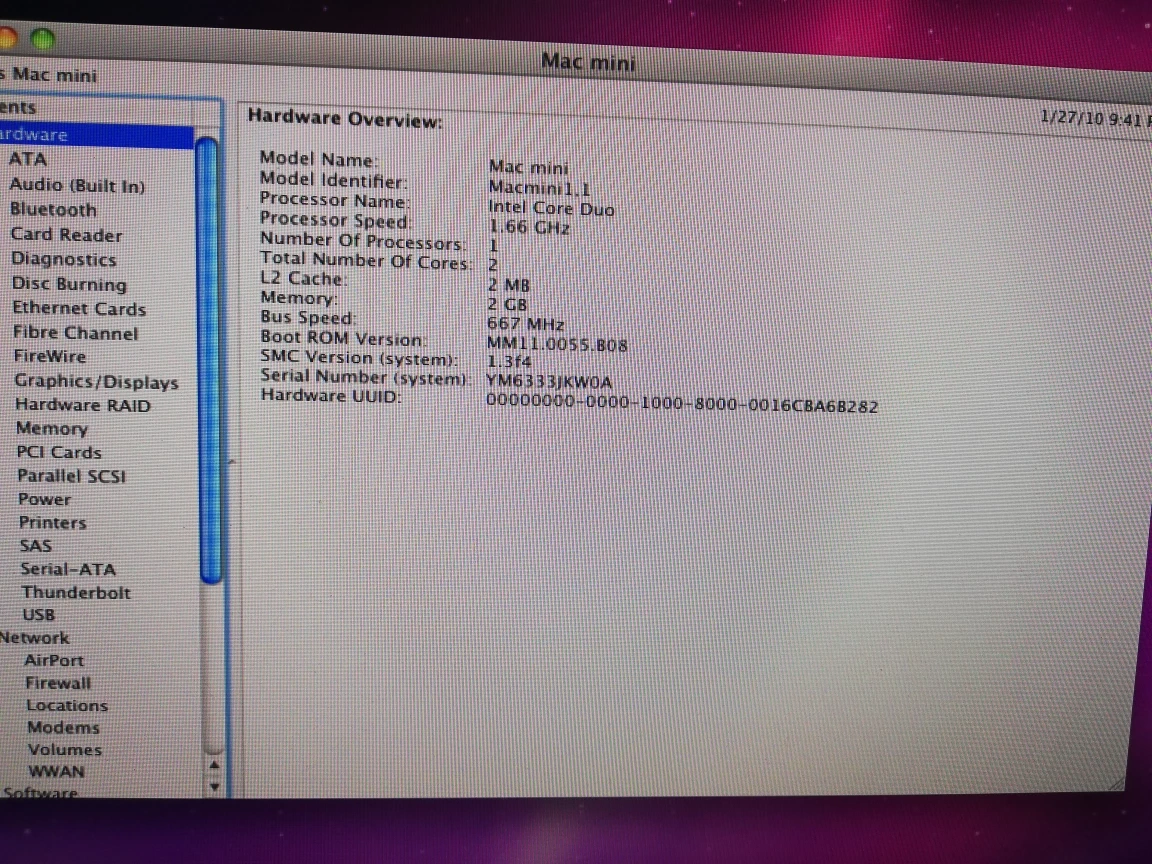
Task: Click the Processor Speed value 1.66 GHz
Action: click(529, 228)
